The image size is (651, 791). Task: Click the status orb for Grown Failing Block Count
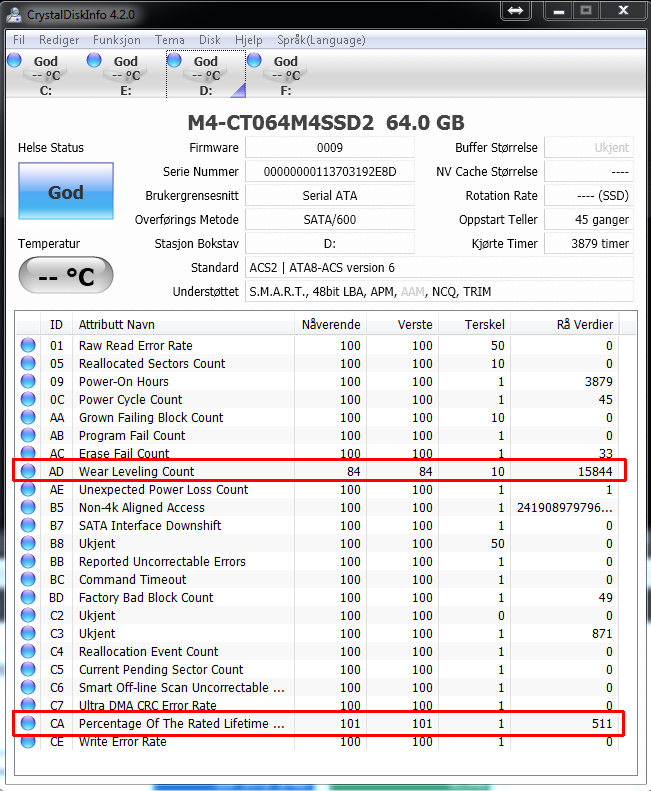[28, 417]
